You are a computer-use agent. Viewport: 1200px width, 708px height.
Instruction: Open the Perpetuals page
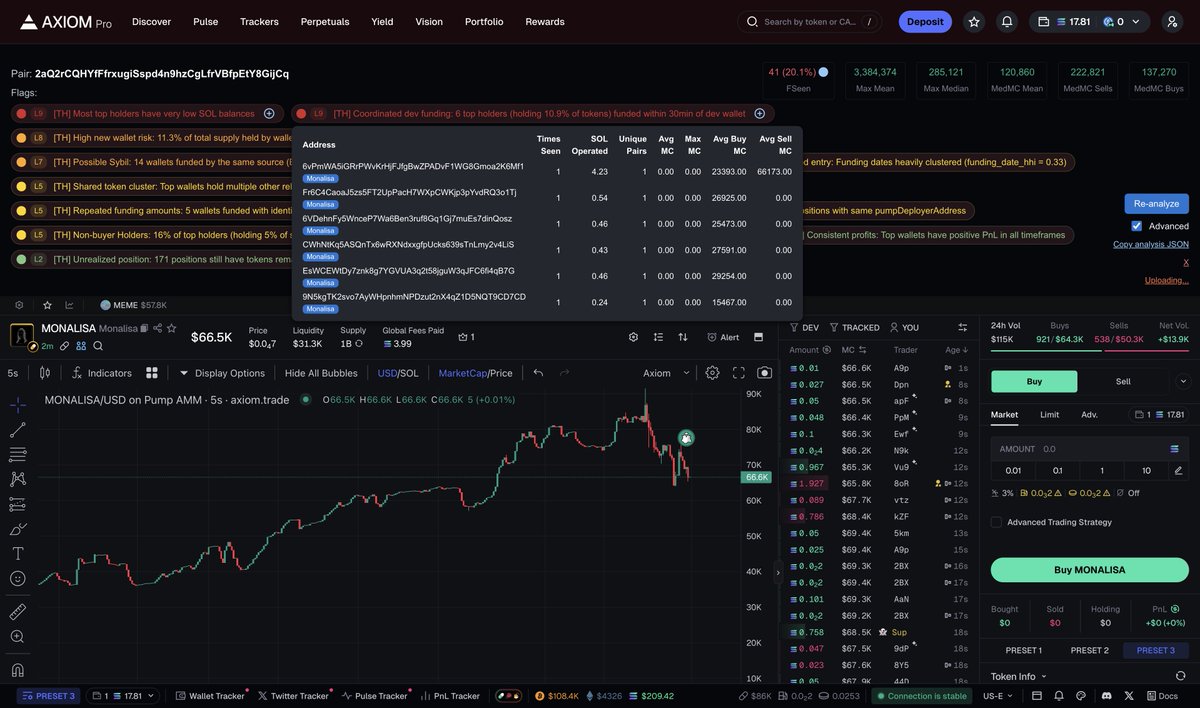(325, 21)
